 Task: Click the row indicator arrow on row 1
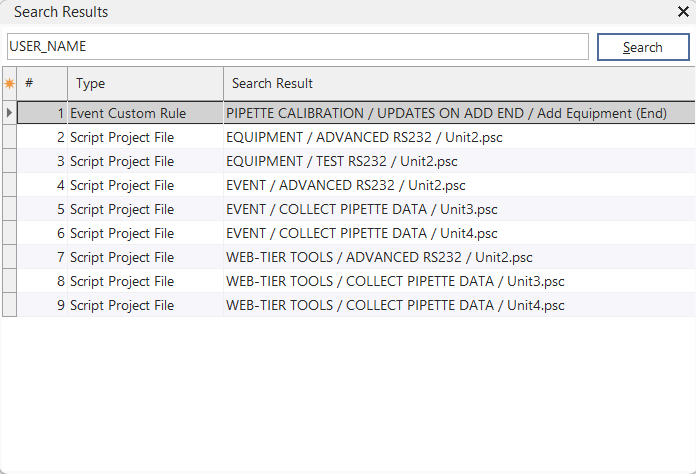tap(10, 113)
